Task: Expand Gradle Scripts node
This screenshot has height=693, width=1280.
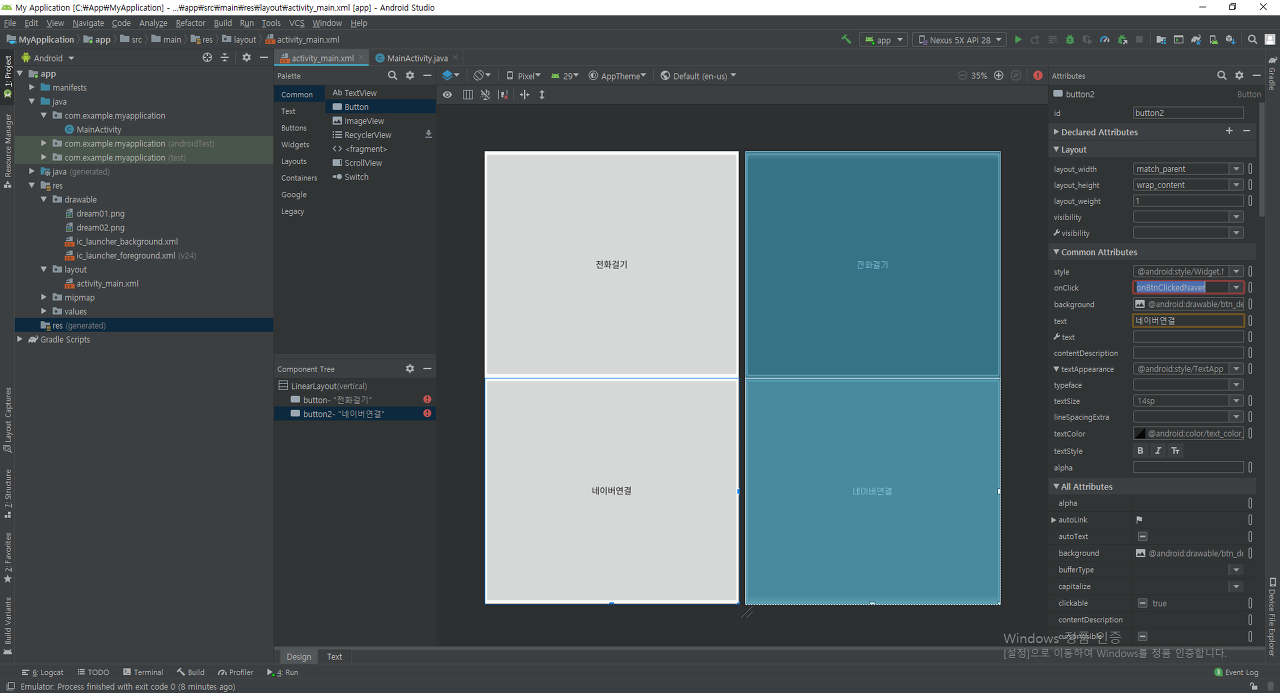Action: (x=20, y=339)
